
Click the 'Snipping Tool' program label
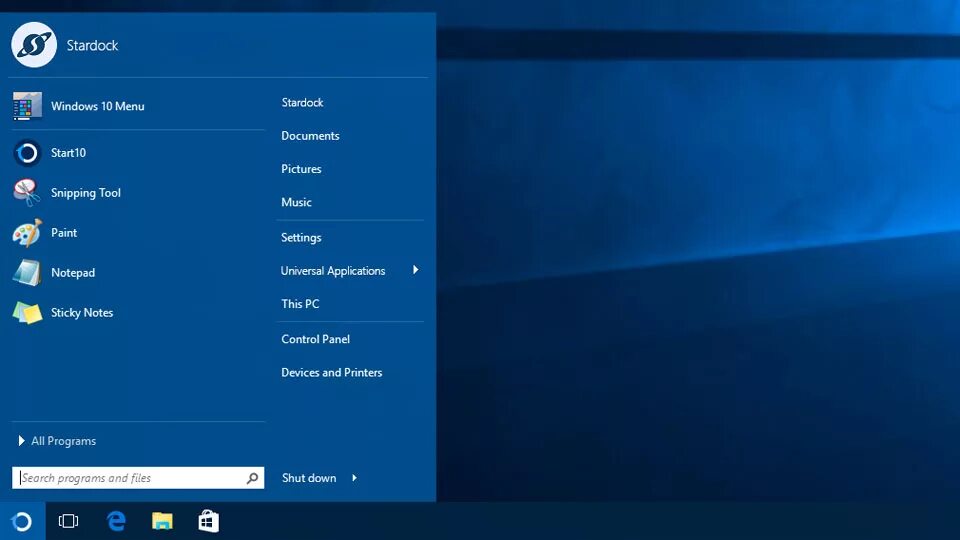coord(86,193)
